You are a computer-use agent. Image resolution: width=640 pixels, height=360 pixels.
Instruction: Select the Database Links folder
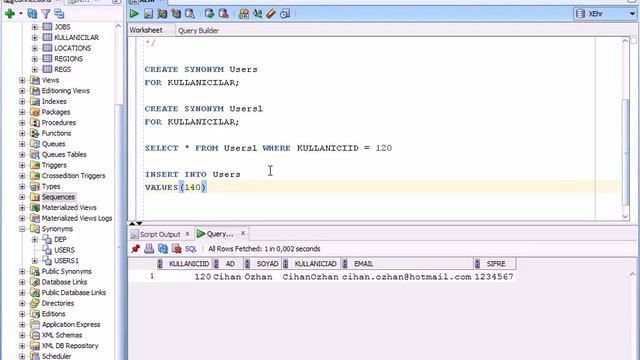(x=64, y=282)
